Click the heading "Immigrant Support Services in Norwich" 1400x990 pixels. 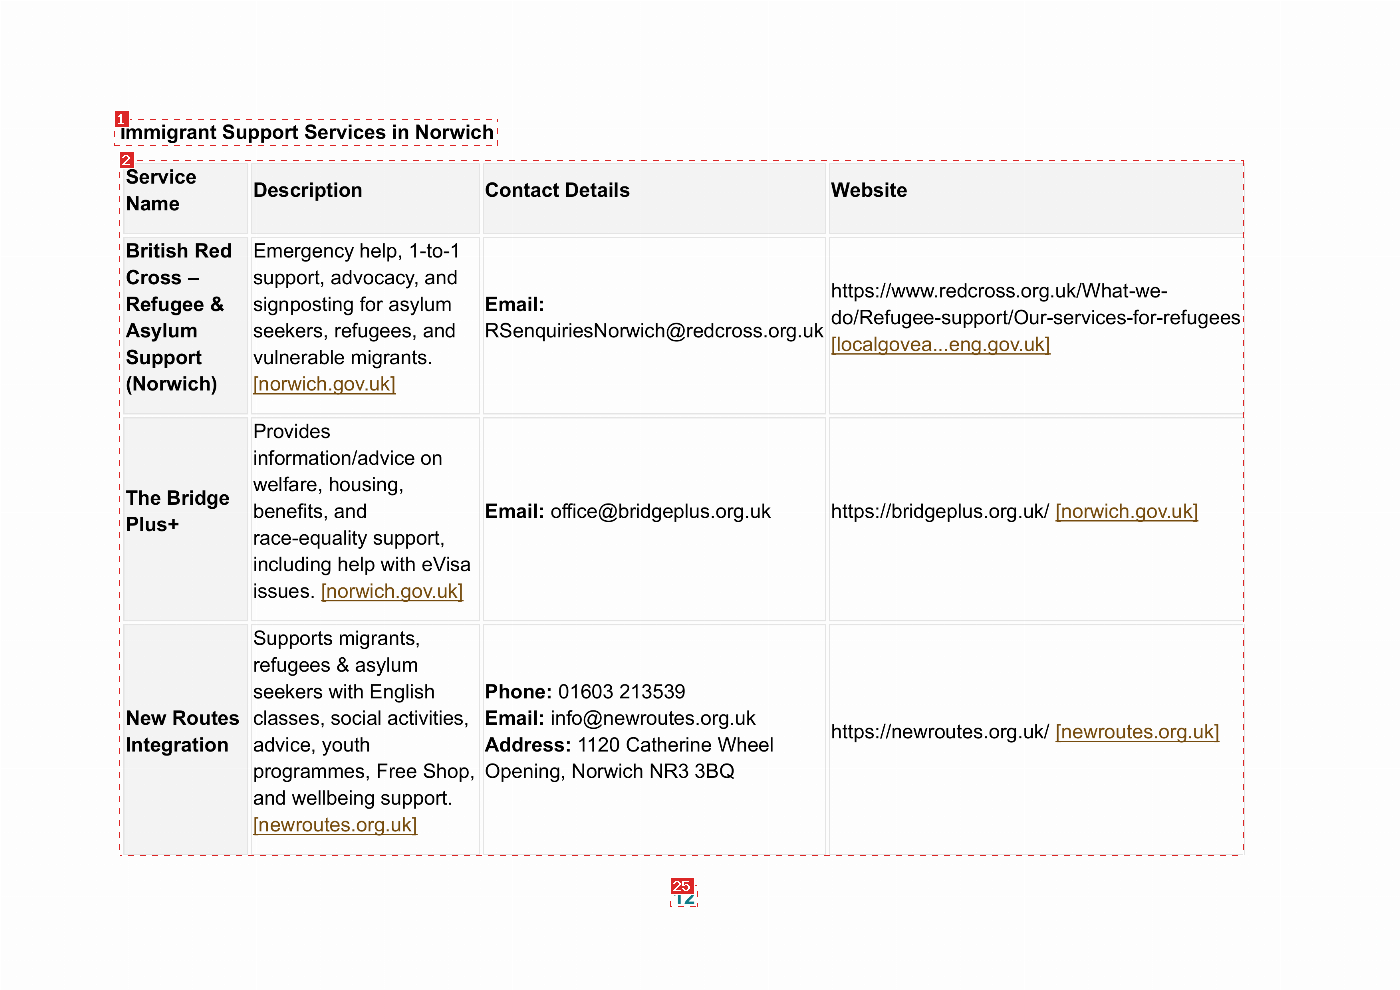click(307, 132)
